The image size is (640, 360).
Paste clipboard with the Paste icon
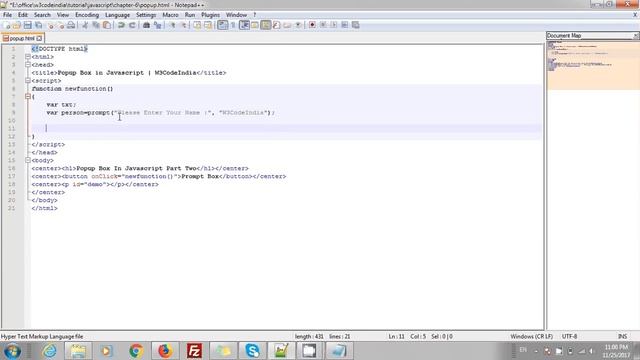(107, 25)
